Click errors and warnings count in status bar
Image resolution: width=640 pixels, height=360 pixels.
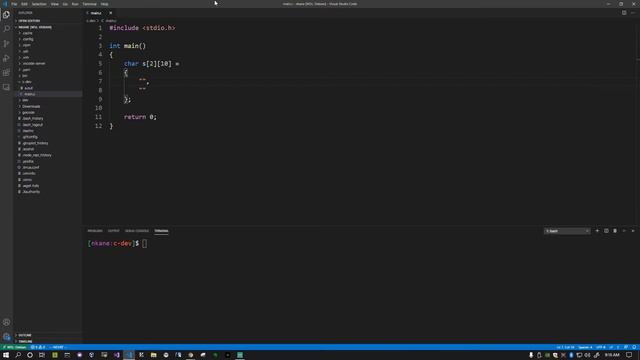[38, 347]
